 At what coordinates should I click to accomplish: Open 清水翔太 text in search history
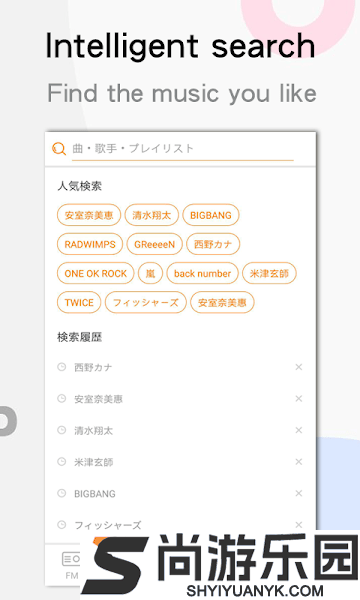pos(93,430)
